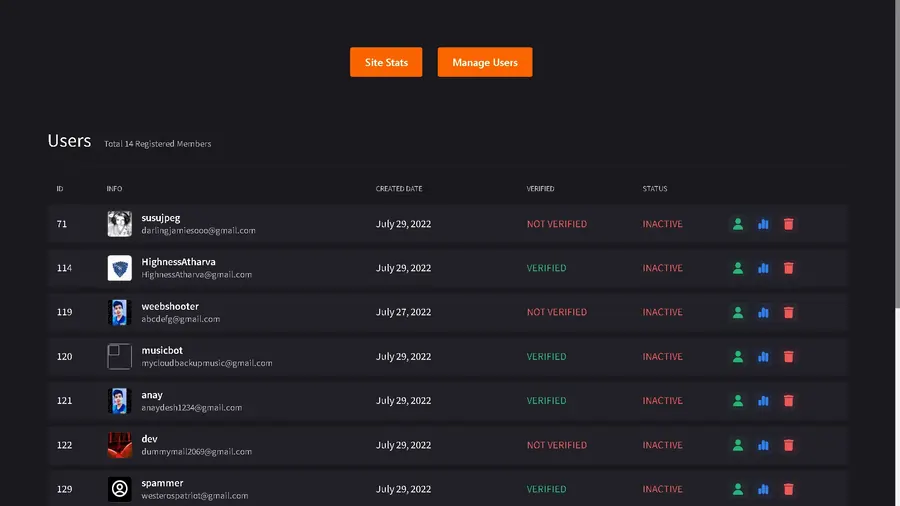Click the VERIFIED column header
This screenshot has width=900, height=506.
pyautogui.click(x=540, y=189)
